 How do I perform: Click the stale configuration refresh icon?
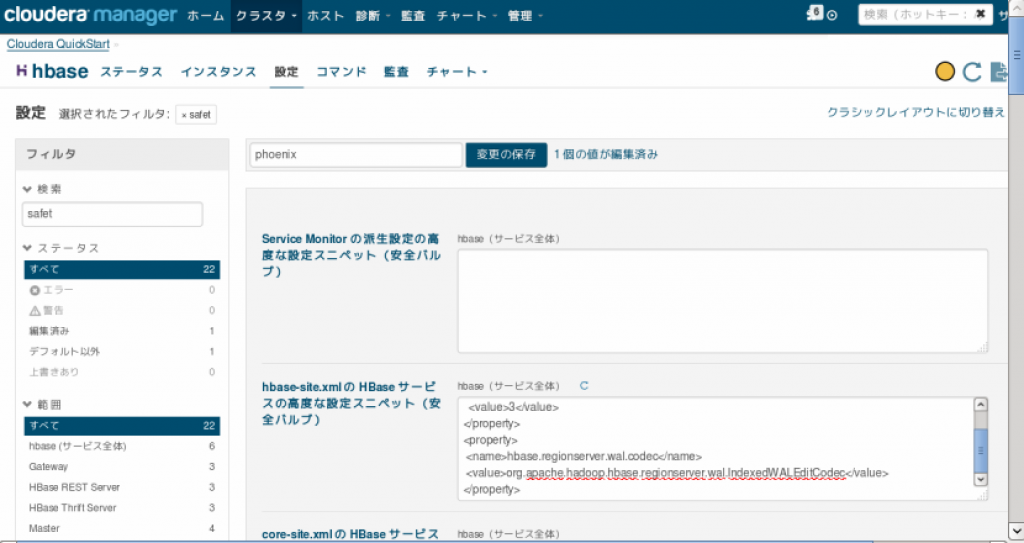972,71
